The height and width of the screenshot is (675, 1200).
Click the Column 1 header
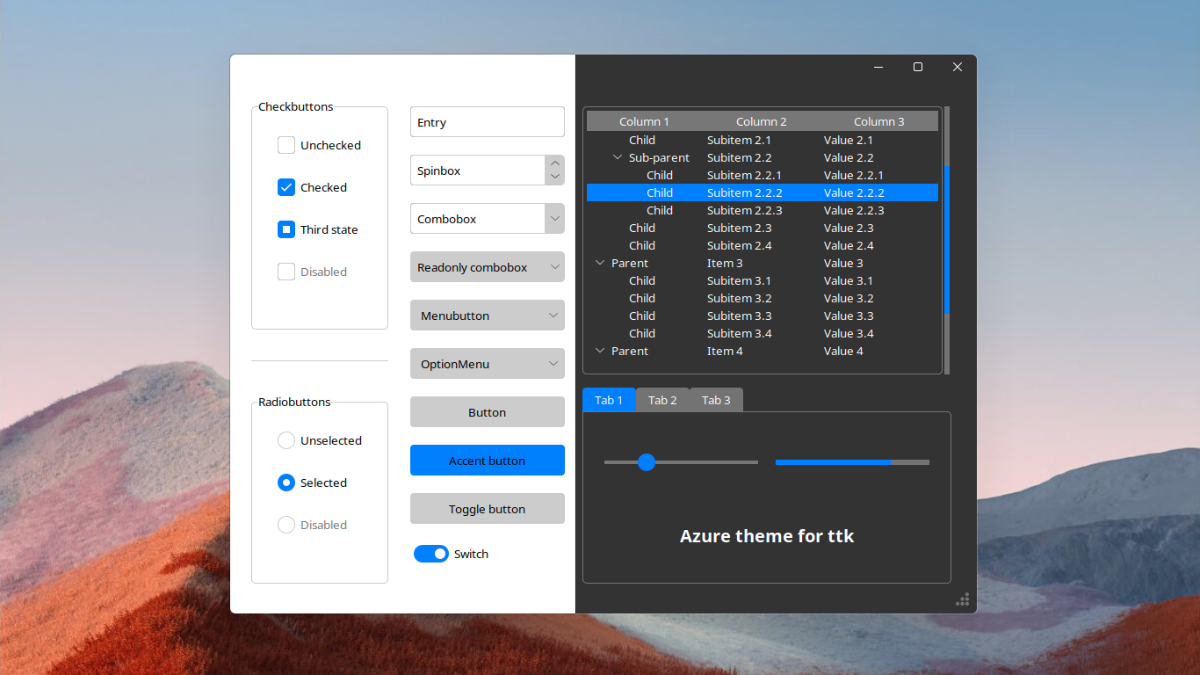(644, 121)
